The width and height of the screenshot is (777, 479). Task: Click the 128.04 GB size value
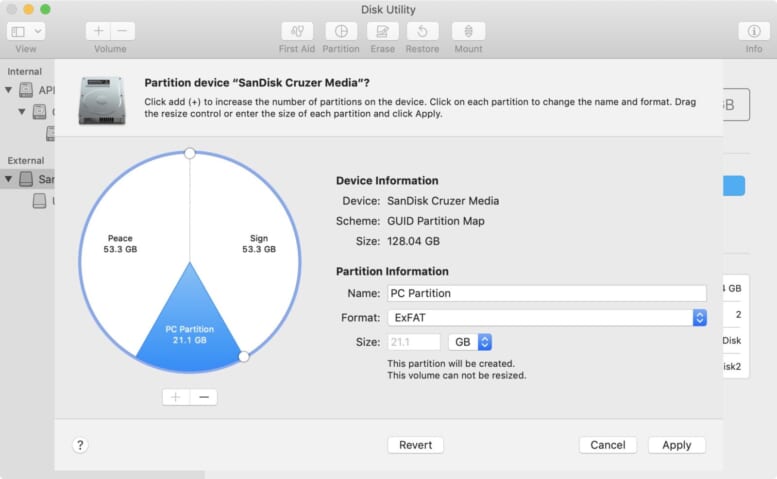[413, 241]
